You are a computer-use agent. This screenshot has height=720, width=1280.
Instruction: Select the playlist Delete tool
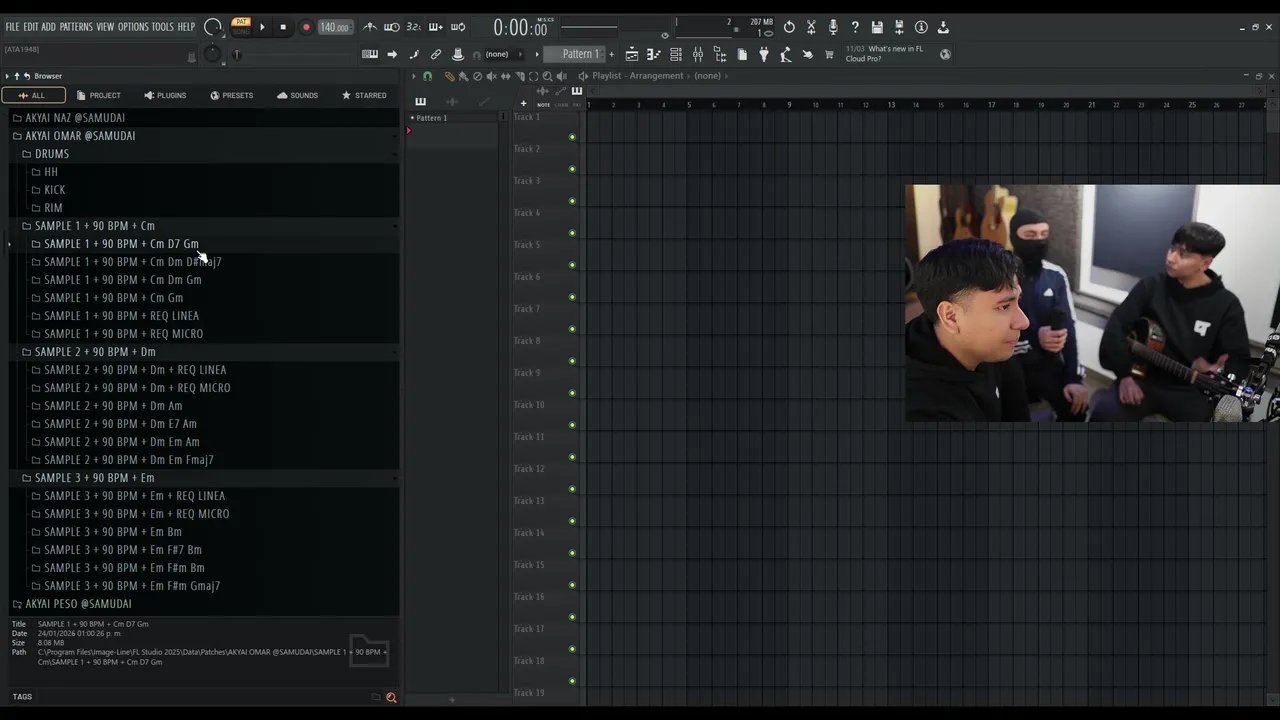tap(477, 76)
